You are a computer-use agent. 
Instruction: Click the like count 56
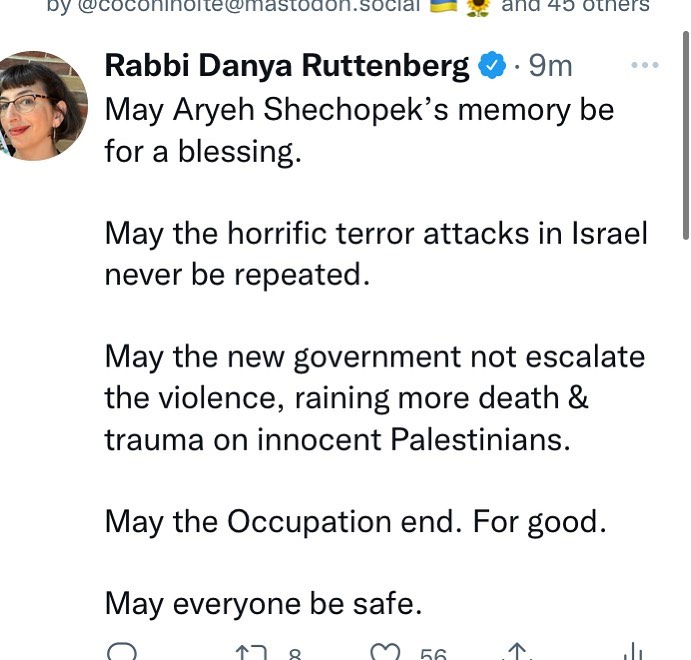pyautogui.click(x=433, y=655)
